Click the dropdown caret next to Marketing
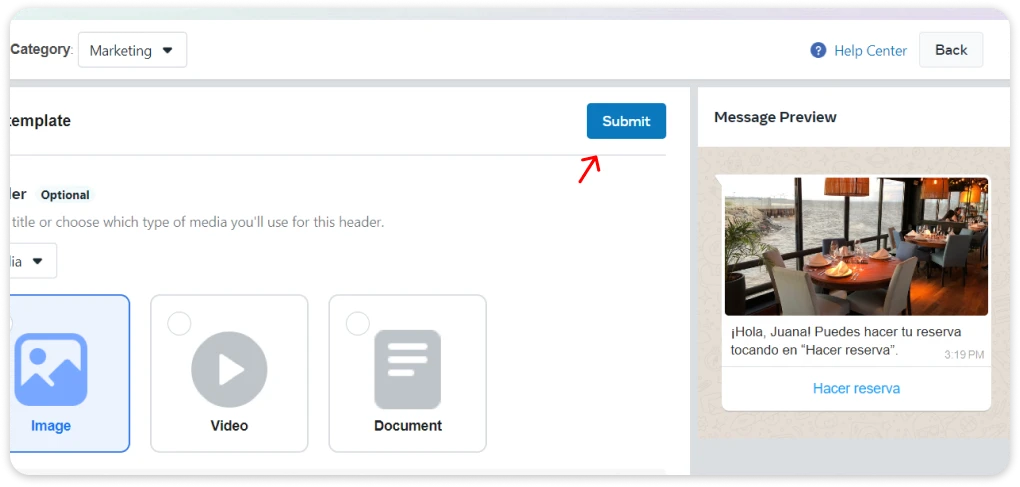 167,50
